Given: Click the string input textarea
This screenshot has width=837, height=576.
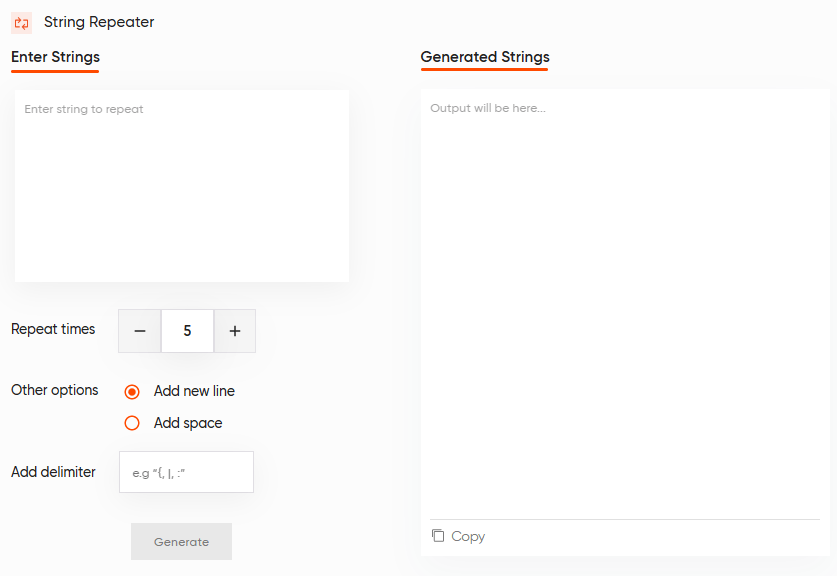Looking at the screenshot, I should 181,185.
